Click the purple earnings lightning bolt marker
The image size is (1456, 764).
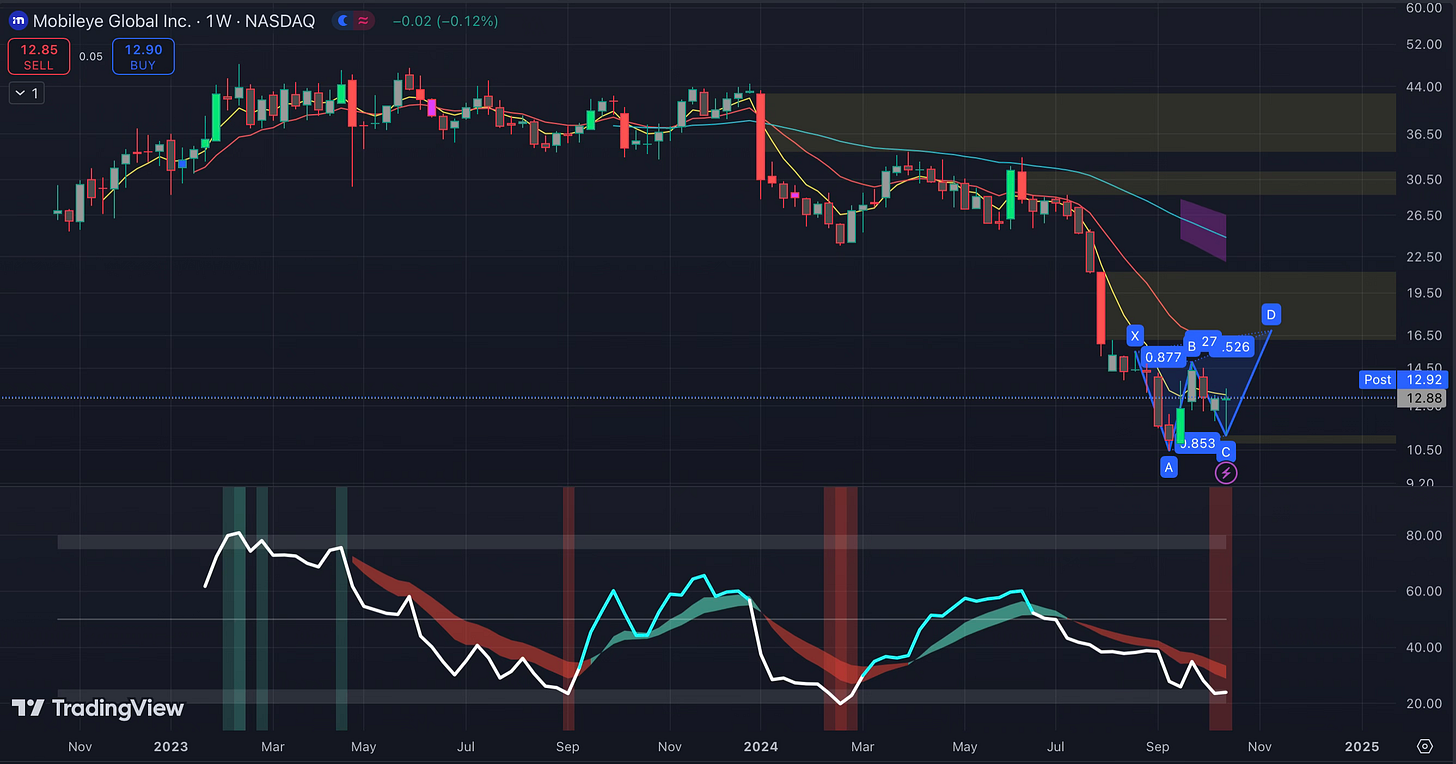point(1226,473)
